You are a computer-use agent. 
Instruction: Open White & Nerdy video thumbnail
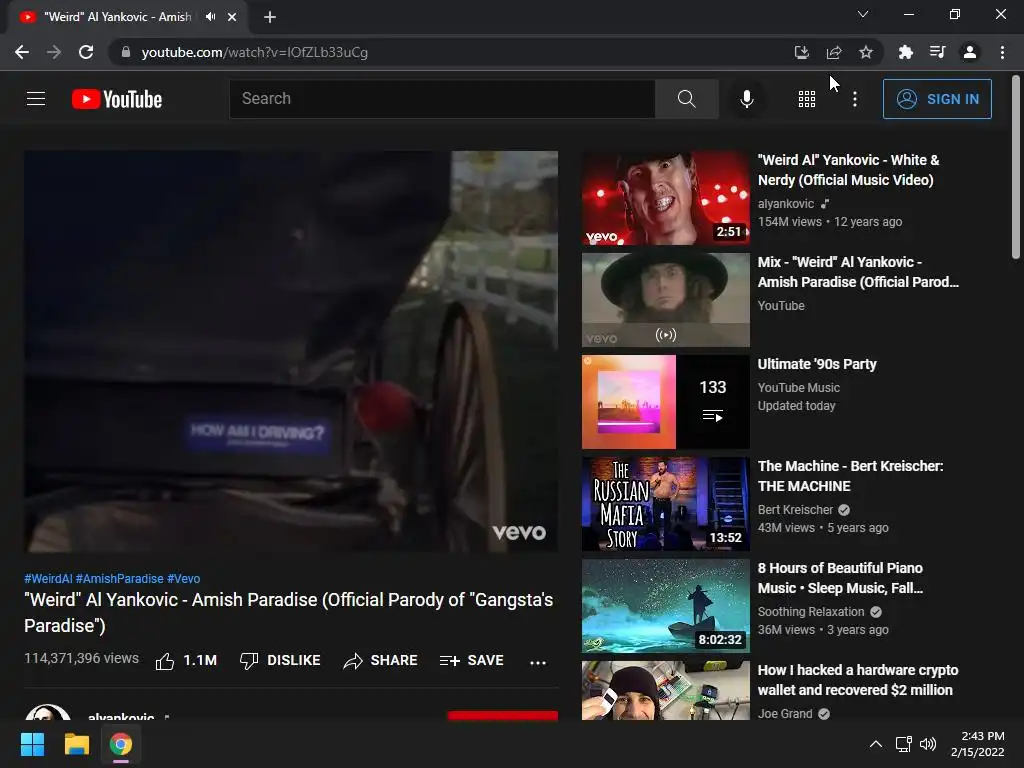click(x=665, y=198)
